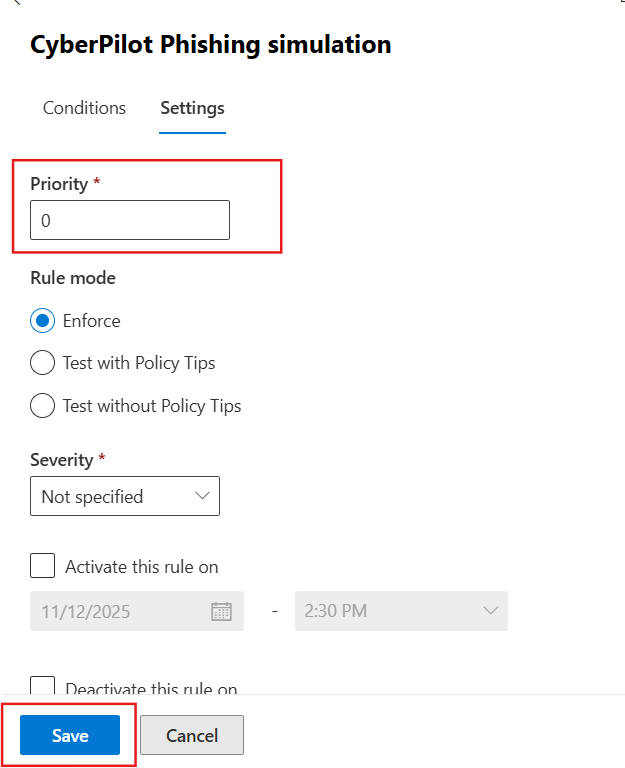Open the Severity 'Not specified' dropdown

(125, 496)
